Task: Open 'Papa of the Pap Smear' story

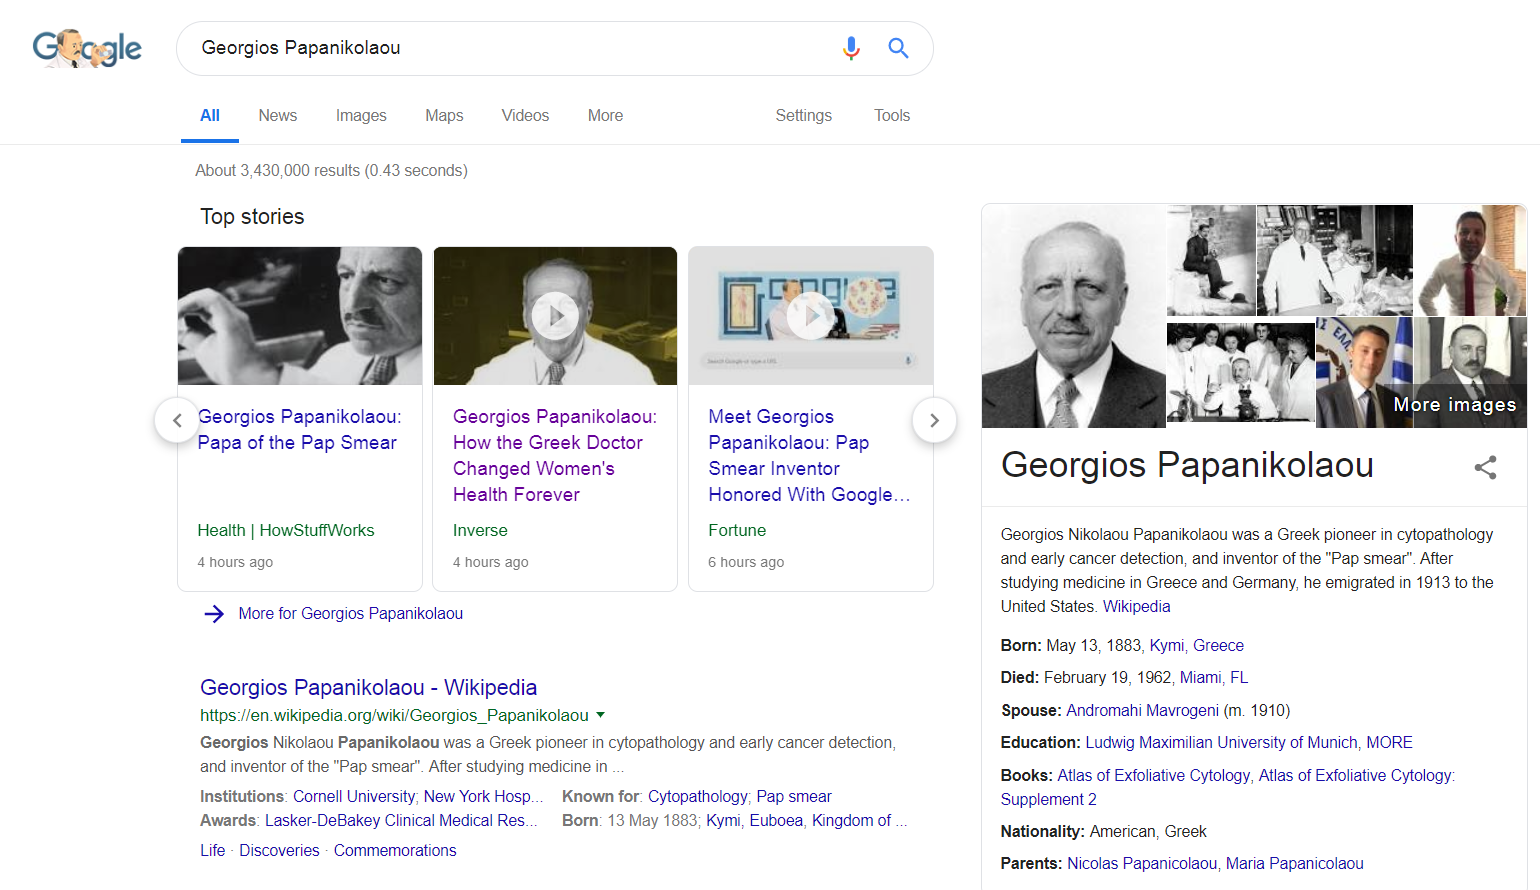Action: 299,430
